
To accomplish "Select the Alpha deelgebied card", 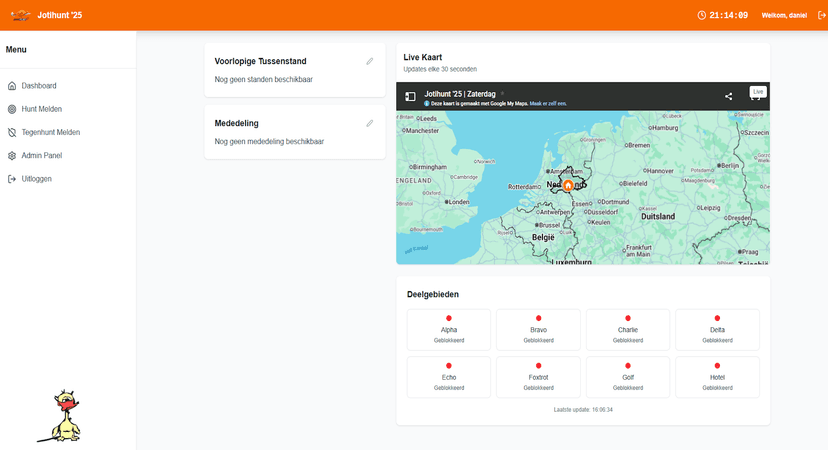I will [x=448, y=329].
